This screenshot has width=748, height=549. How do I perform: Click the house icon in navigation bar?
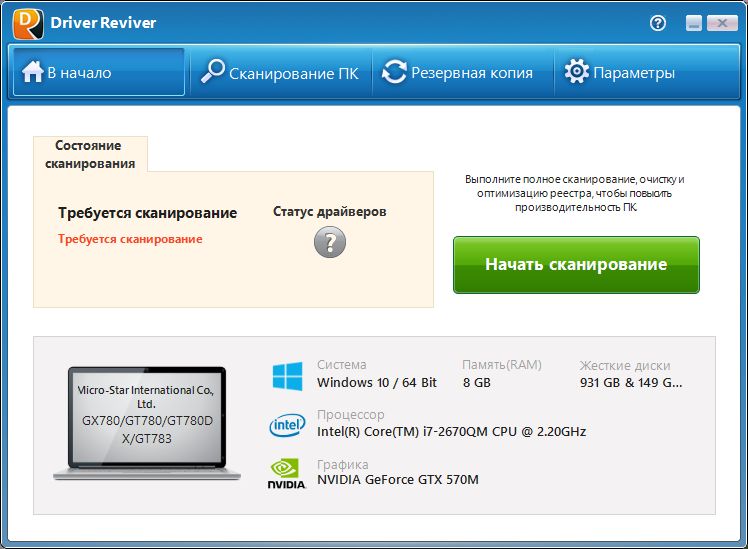pos(32,72)
